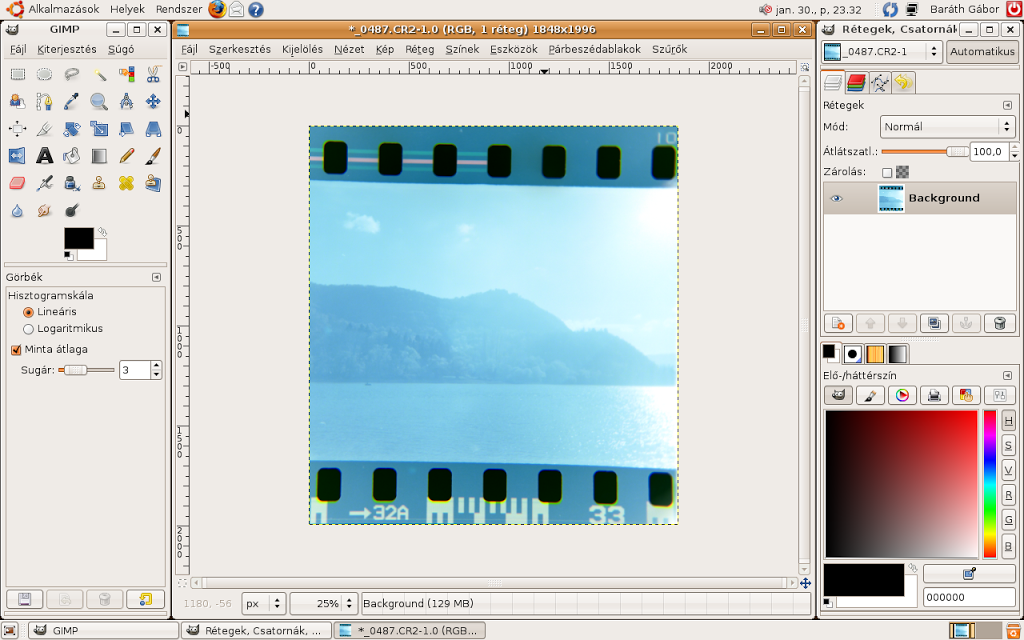The width and height of the screenshot is (1024, 640).
Task: Toggle Zárolás alpha lock checkbox
Action: (x=887, y=172)
